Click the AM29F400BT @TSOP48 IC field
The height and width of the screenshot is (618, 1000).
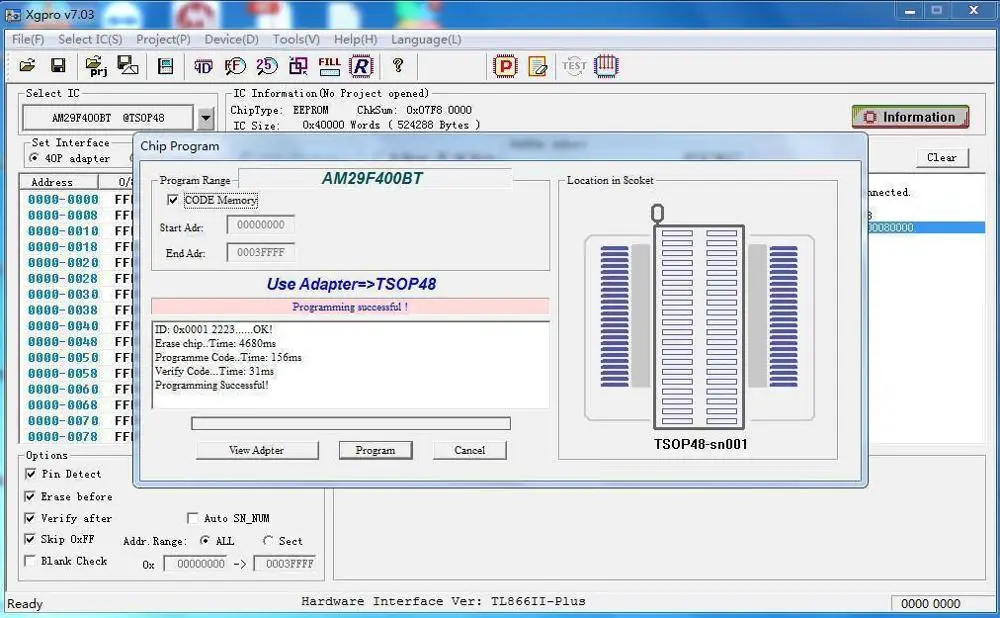tap(108, 118)
